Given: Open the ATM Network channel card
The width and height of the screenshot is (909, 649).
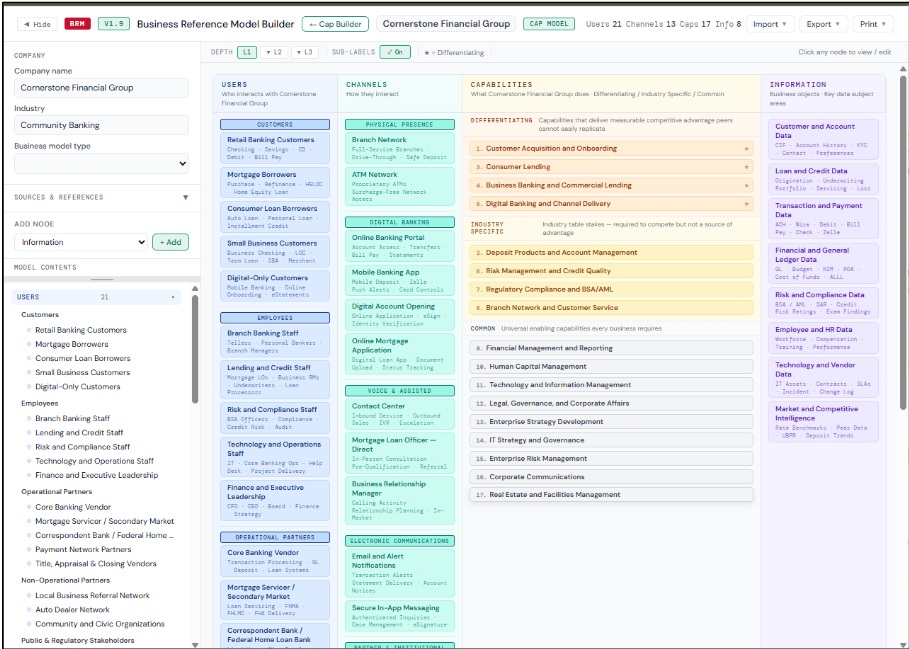Looking at the screenshot, I should pos(399,187).
